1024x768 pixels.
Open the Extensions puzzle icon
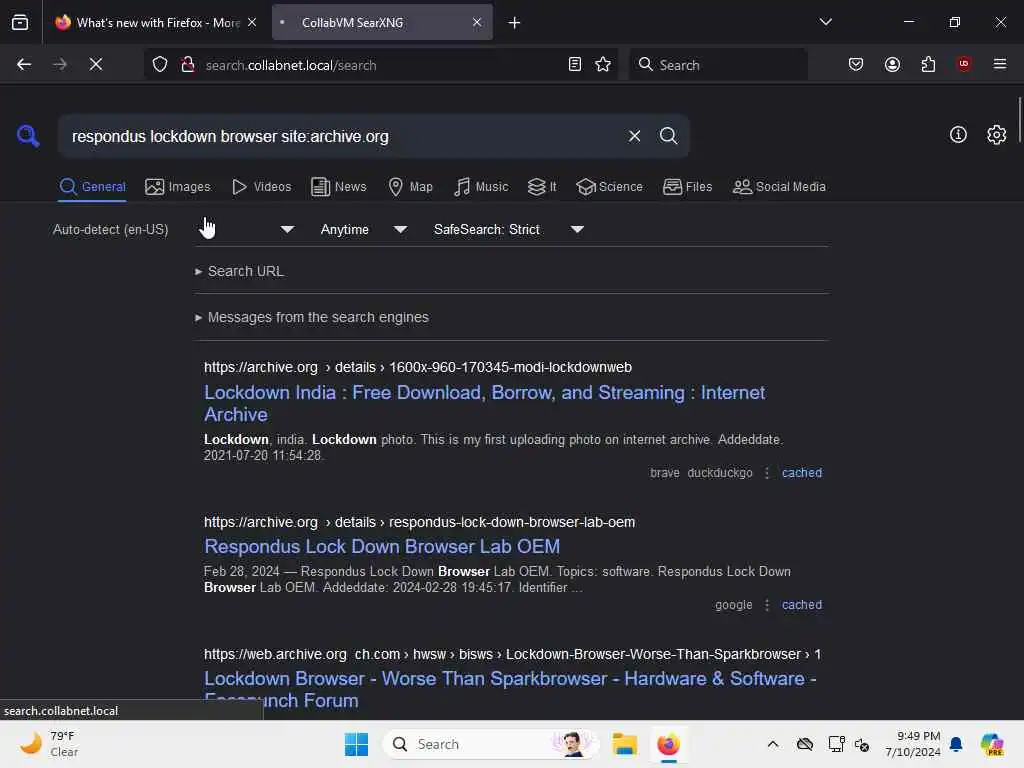(x=928, y=65)
